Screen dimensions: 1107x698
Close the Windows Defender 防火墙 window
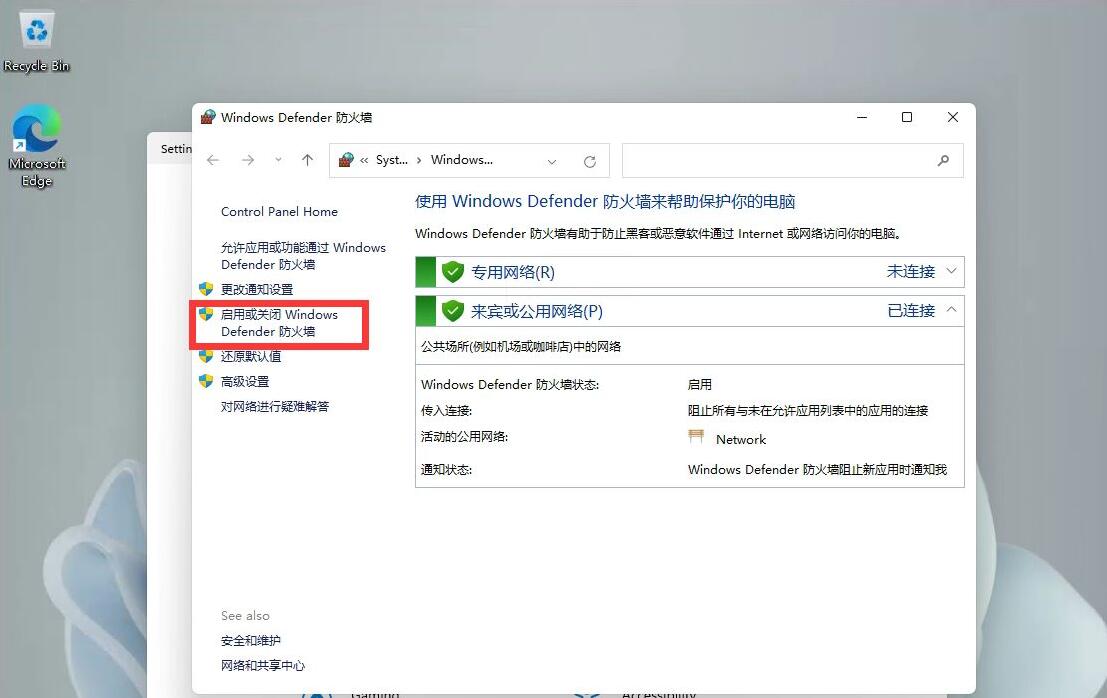(952, 117)
